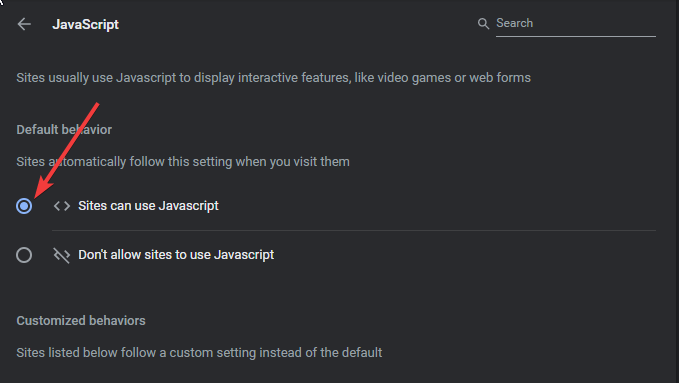Click the code brackets icon beside allow option
Screen dimensions: 679x383
coord(61,206)
